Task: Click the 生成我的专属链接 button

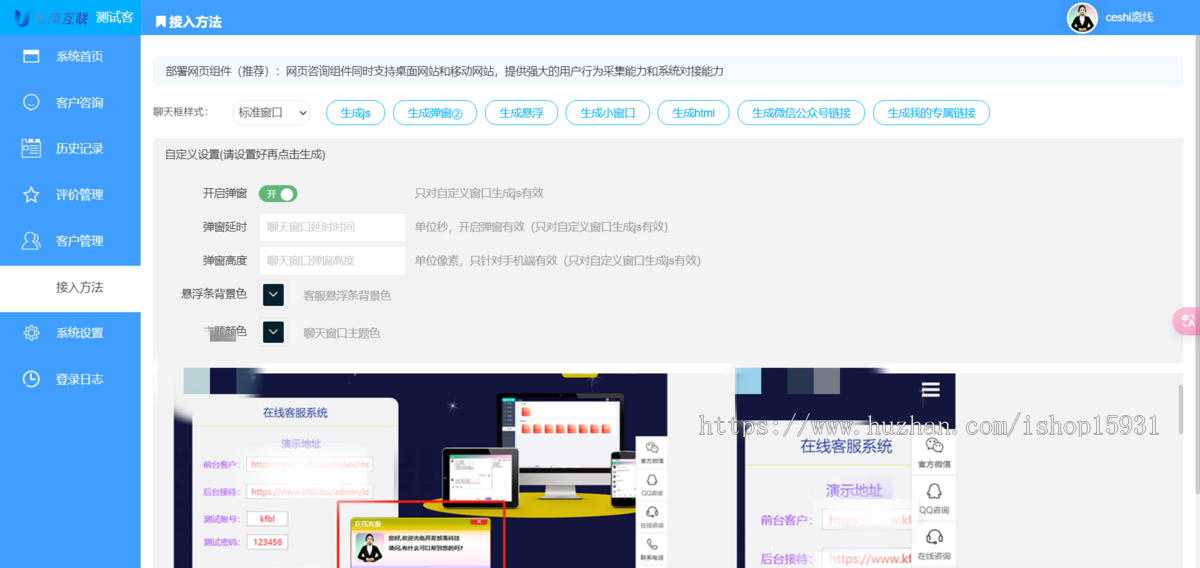Action: pos(931,113)
